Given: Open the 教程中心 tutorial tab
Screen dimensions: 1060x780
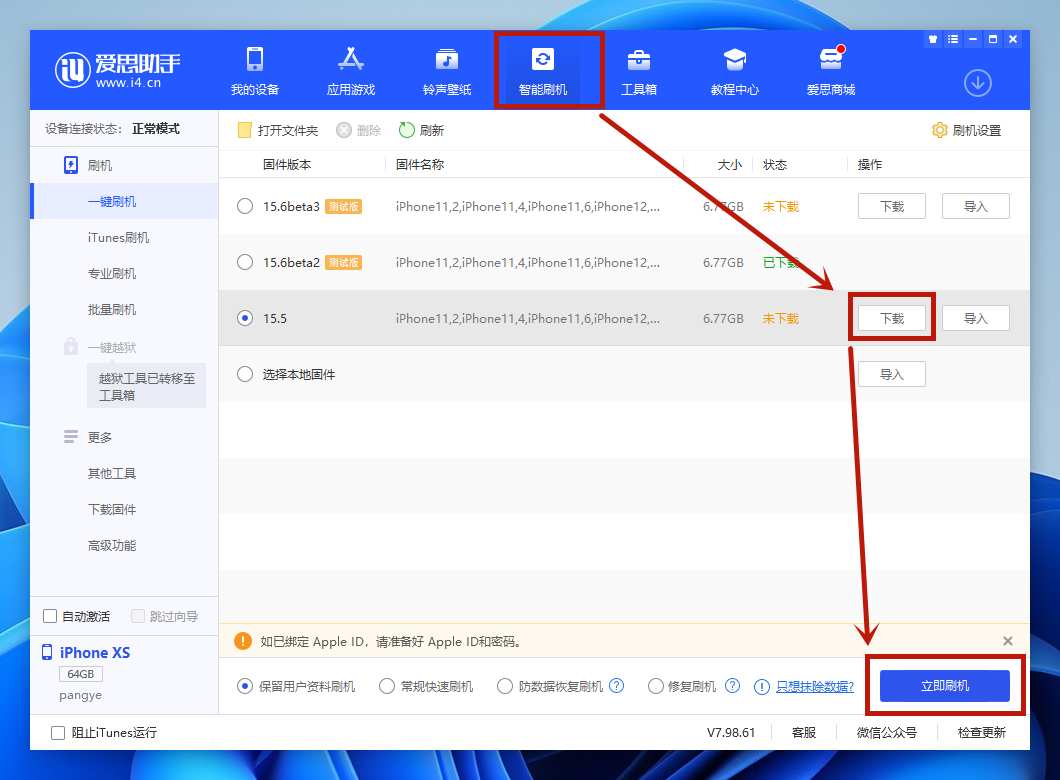Looking at the screenshot, I should point(735,71).
